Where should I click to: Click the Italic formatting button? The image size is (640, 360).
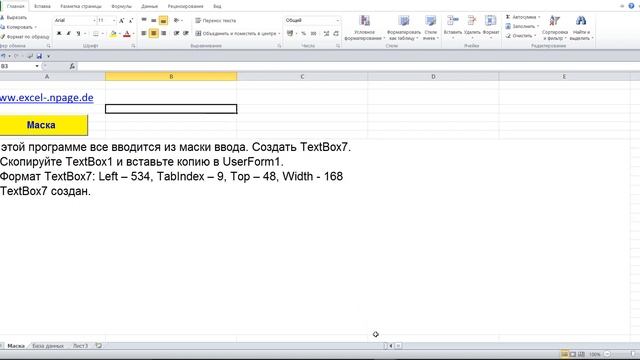(68, 33)
